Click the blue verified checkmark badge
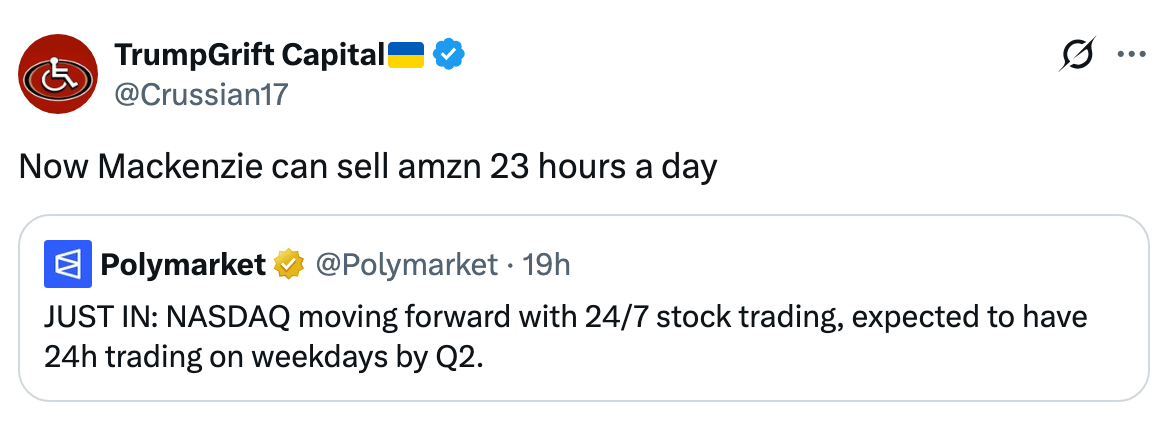The width and height of the screenshot is (1170, 422). click(448, 54)
